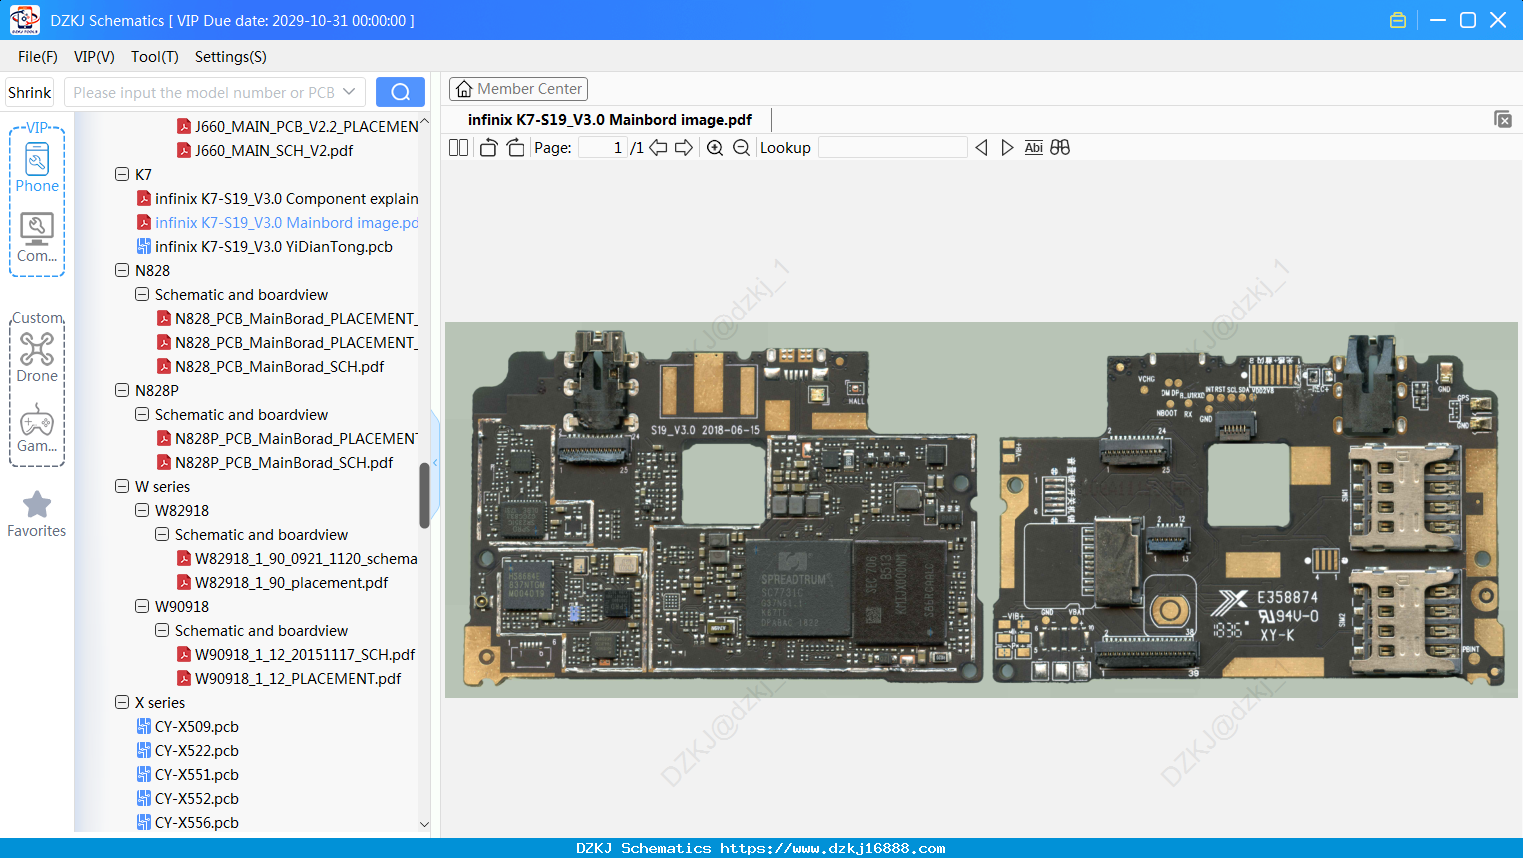Click the Shrink button
Viewport: 1523px width, 858px height.
click(x=30, y=92)
